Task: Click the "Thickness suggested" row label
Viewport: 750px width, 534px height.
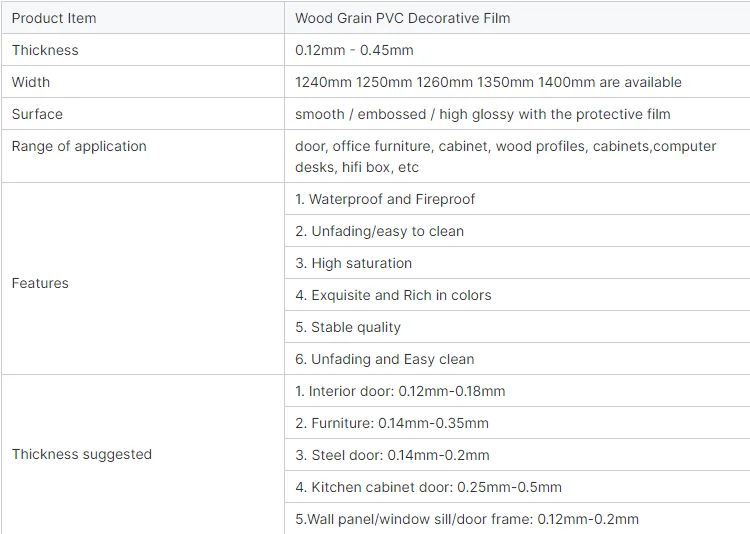Action: [x=82, y=454]
